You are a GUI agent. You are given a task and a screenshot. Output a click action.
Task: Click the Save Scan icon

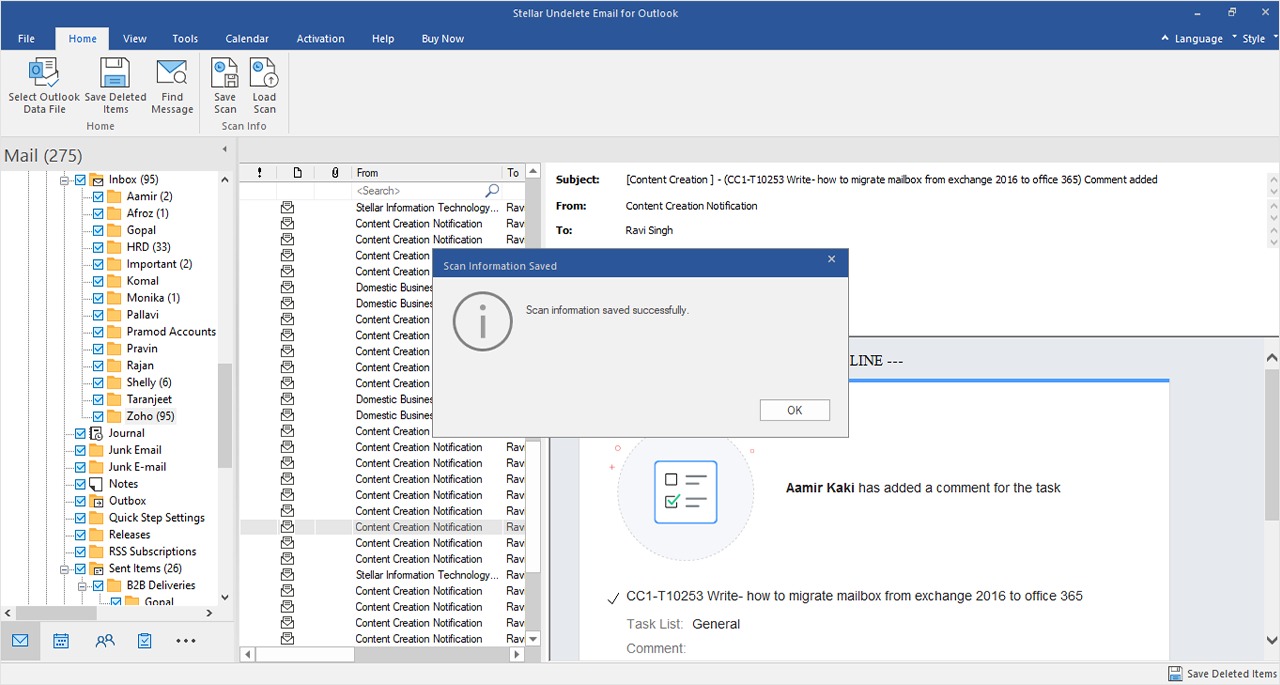[225, 73]
